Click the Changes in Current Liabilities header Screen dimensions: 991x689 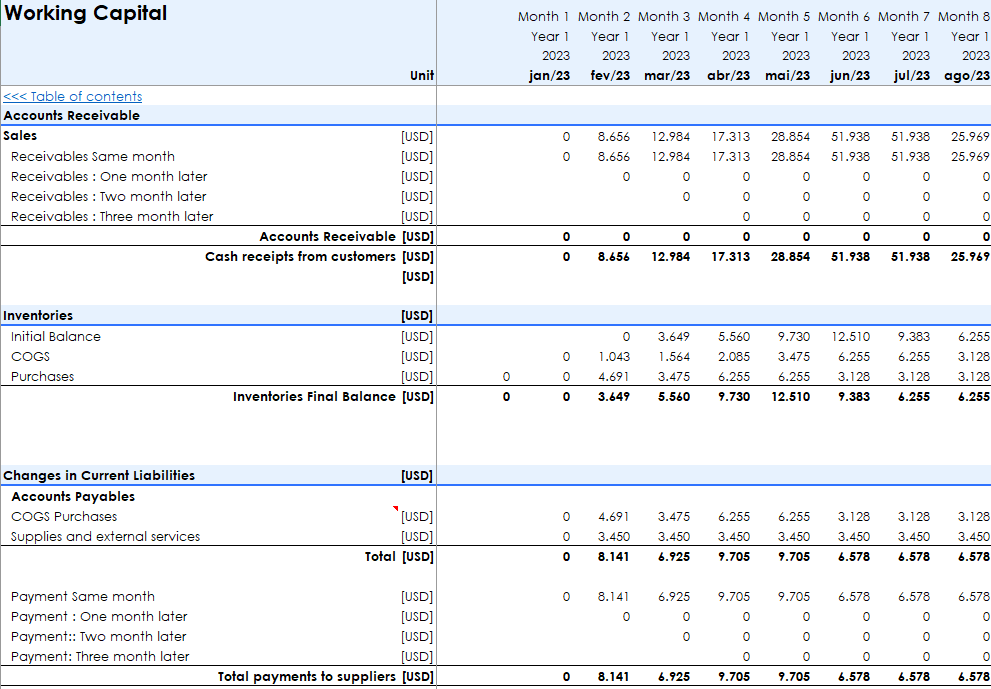tap(99, 476)
